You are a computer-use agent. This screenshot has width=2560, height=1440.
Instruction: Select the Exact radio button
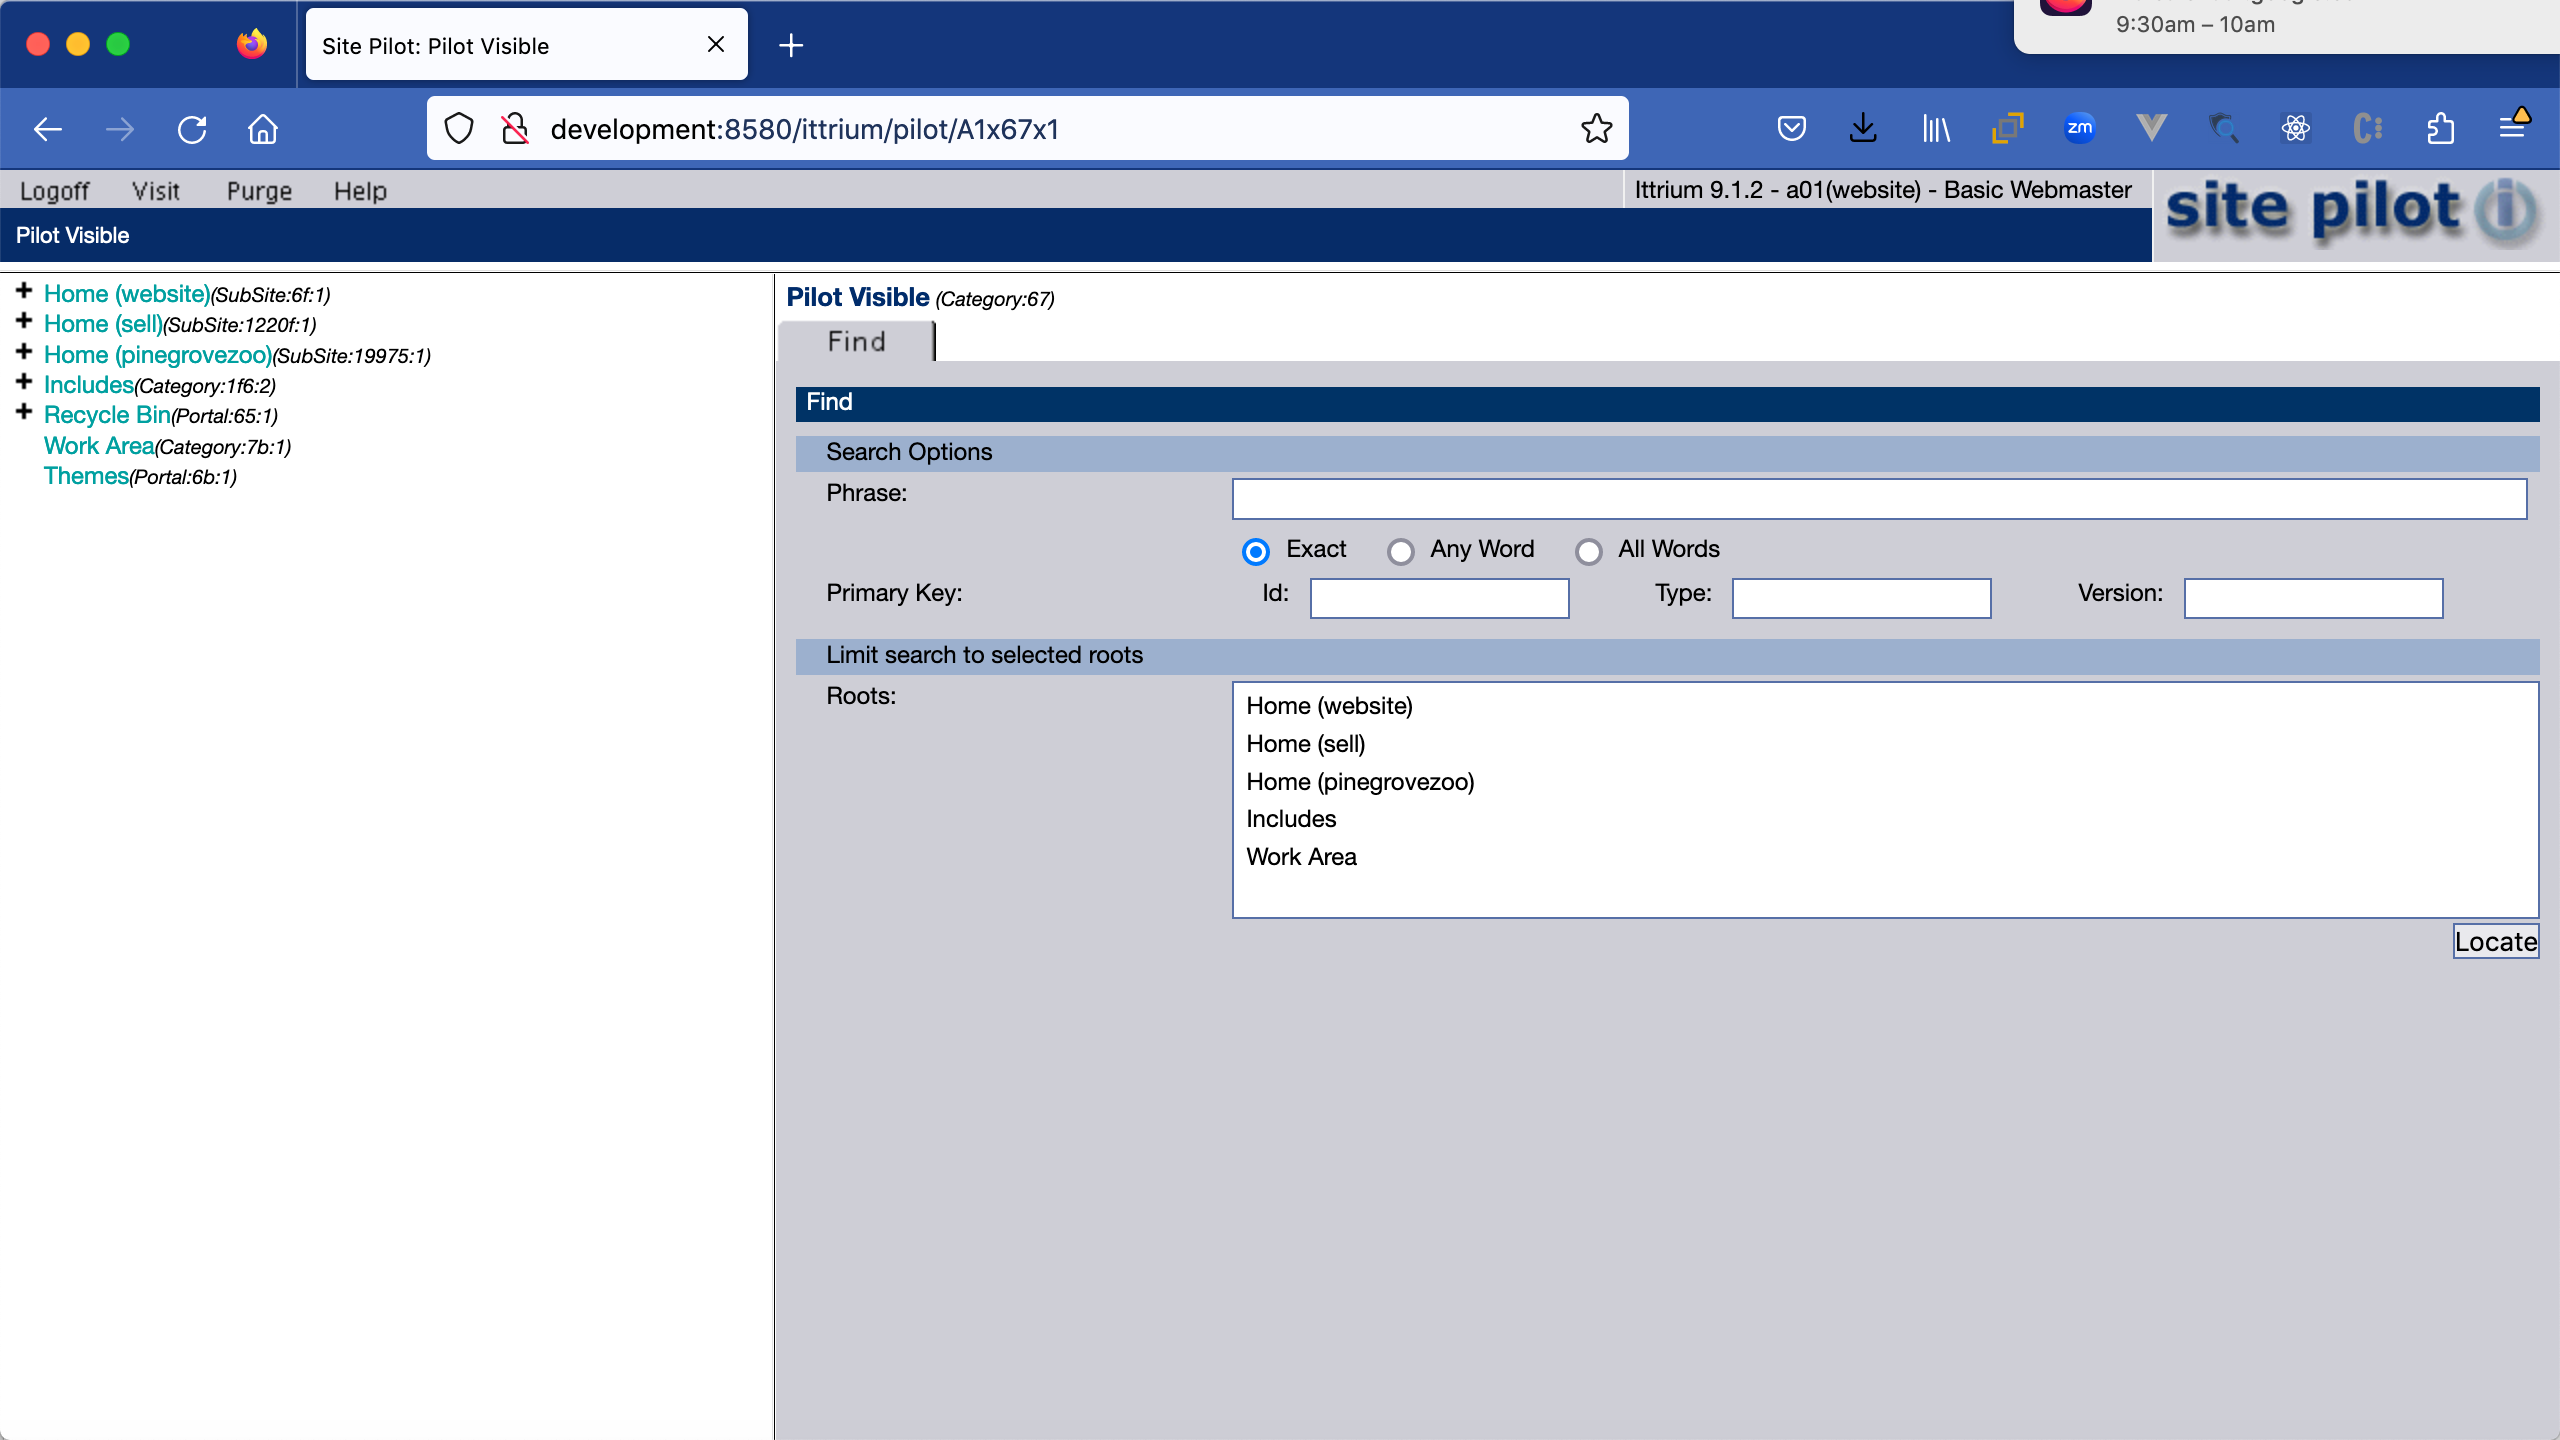[1256, 551]
